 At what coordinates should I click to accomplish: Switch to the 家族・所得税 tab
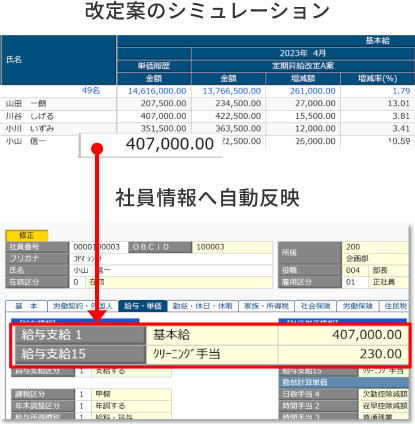coord(266,306)
